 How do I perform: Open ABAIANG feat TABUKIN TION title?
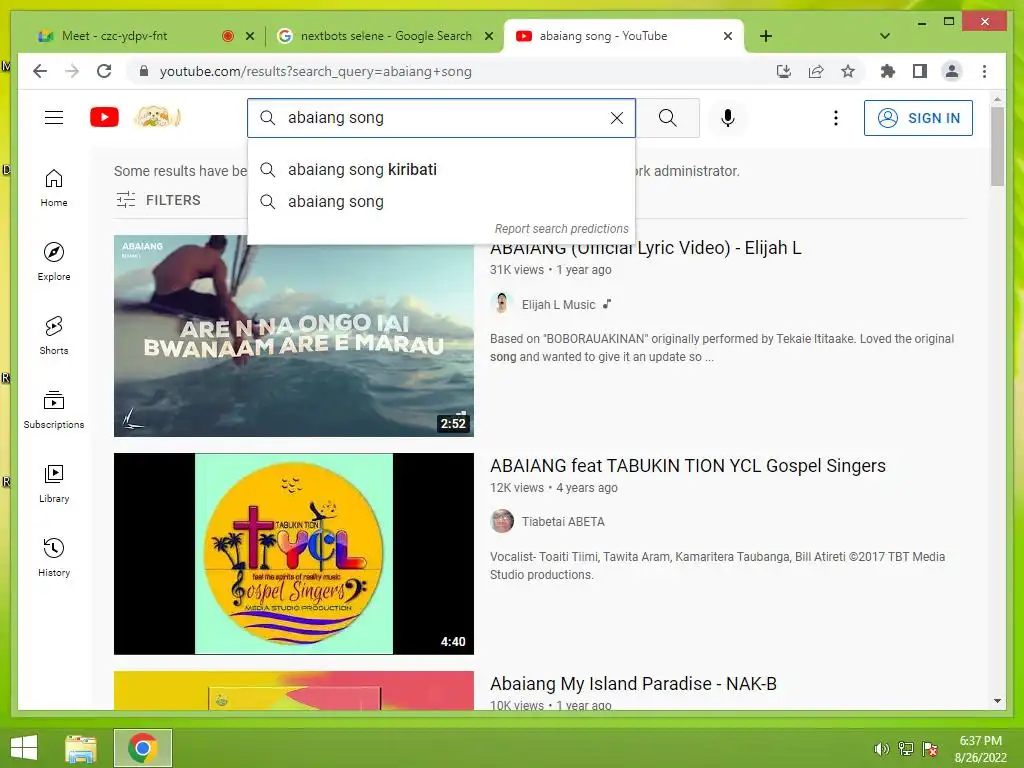point(688,466)
